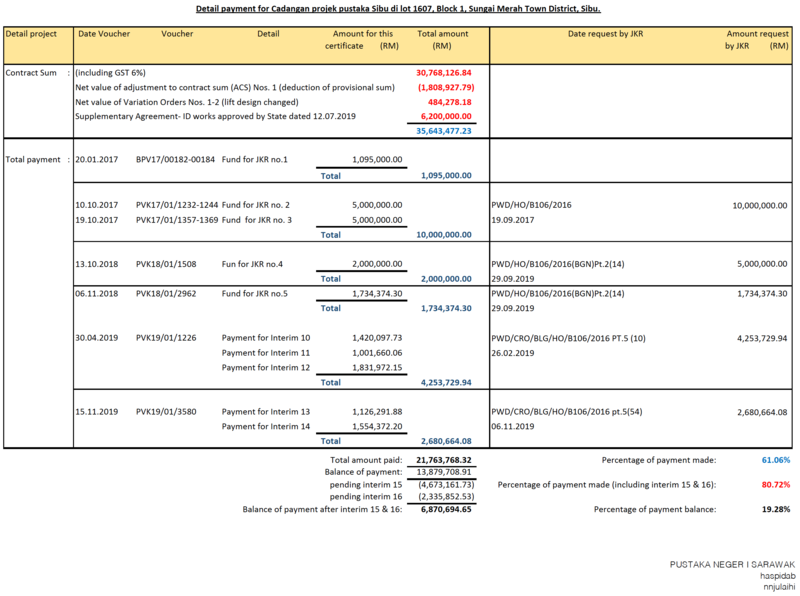This screenshot has height=596, width=800.
Task: Click the revised contract total 35,643,477.23
Action: 441,131
